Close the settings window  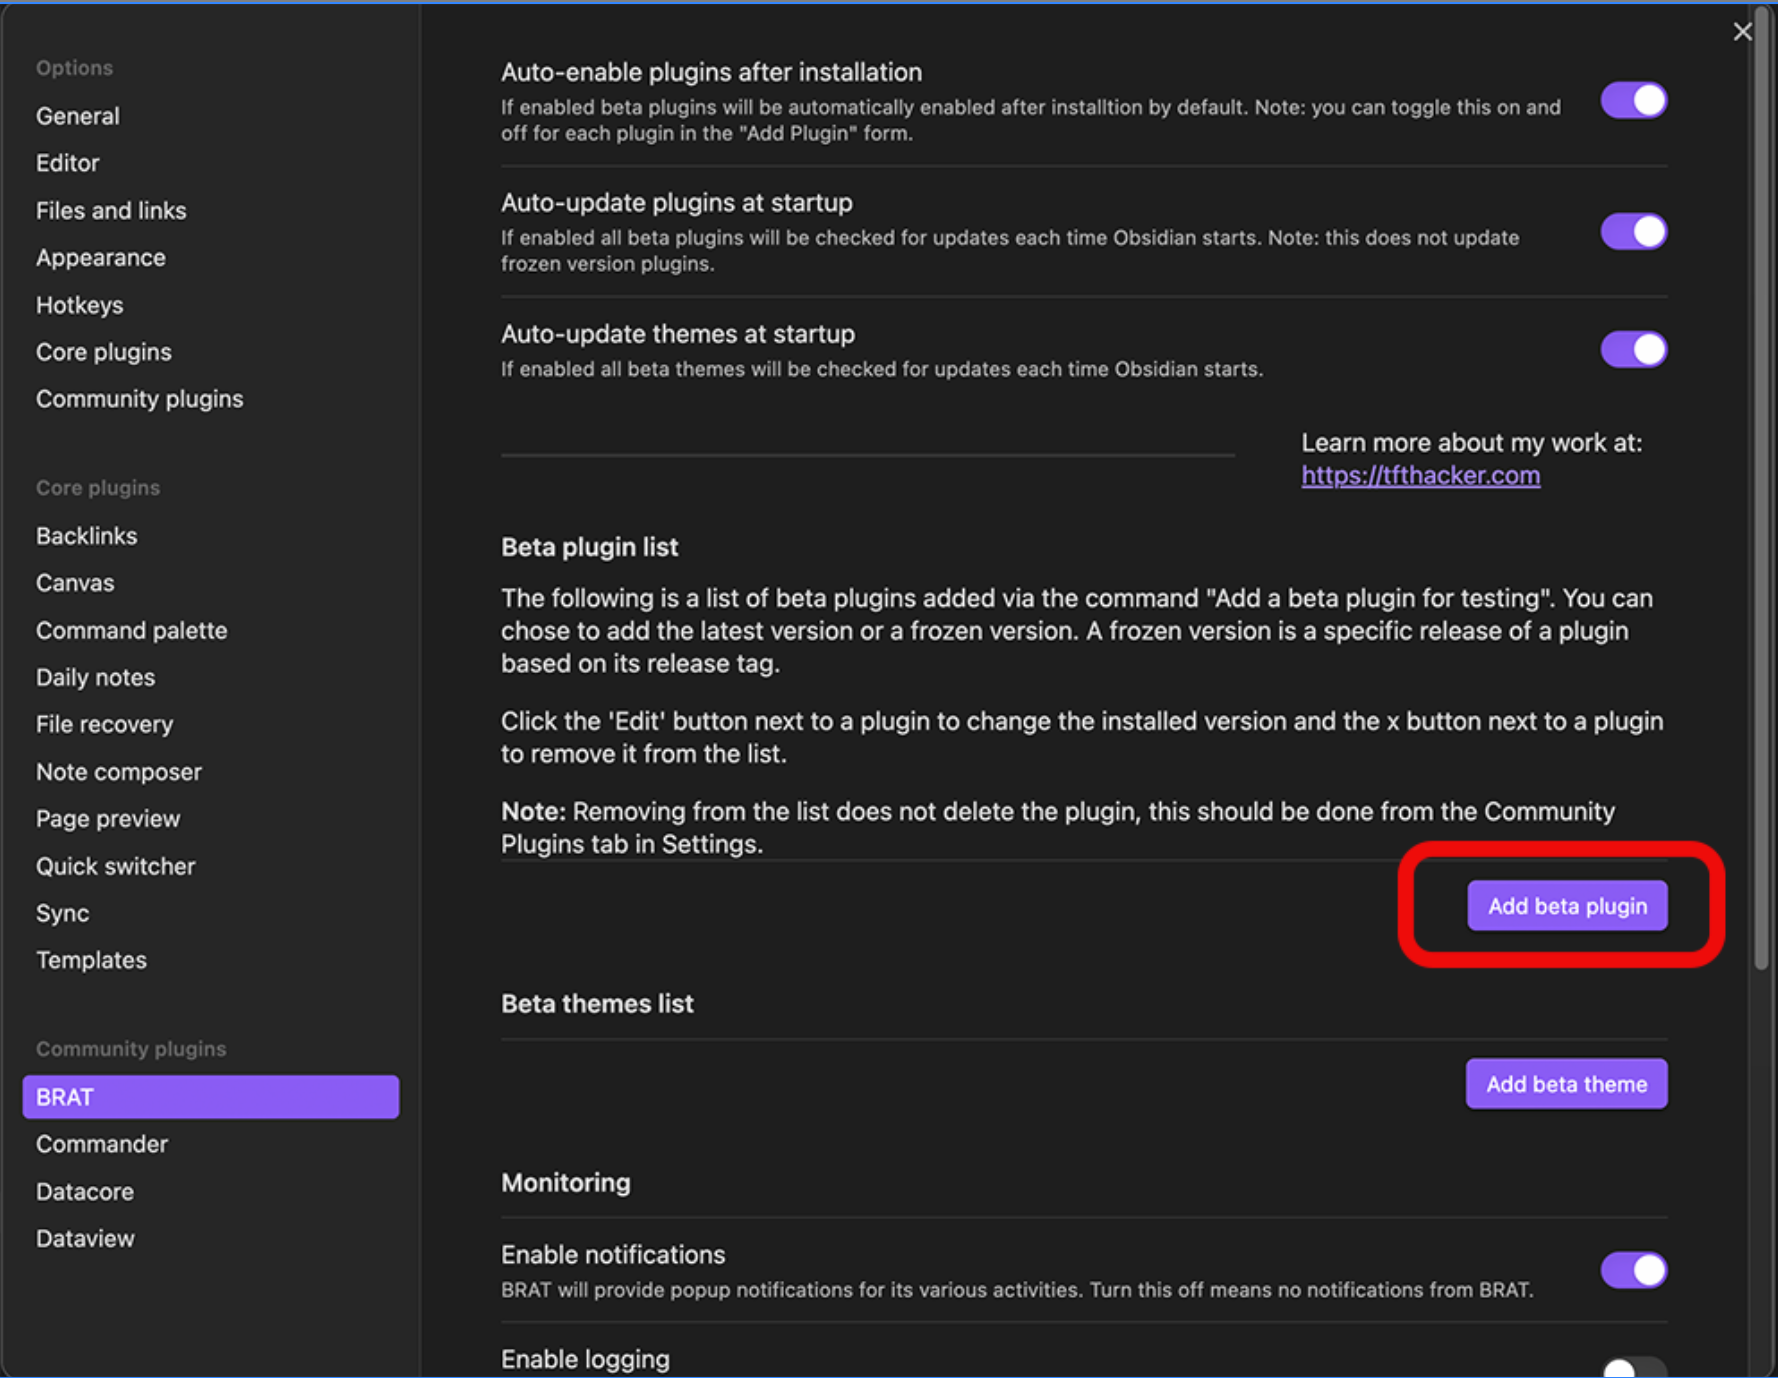pyautogui.click(x=1742, y=32)
